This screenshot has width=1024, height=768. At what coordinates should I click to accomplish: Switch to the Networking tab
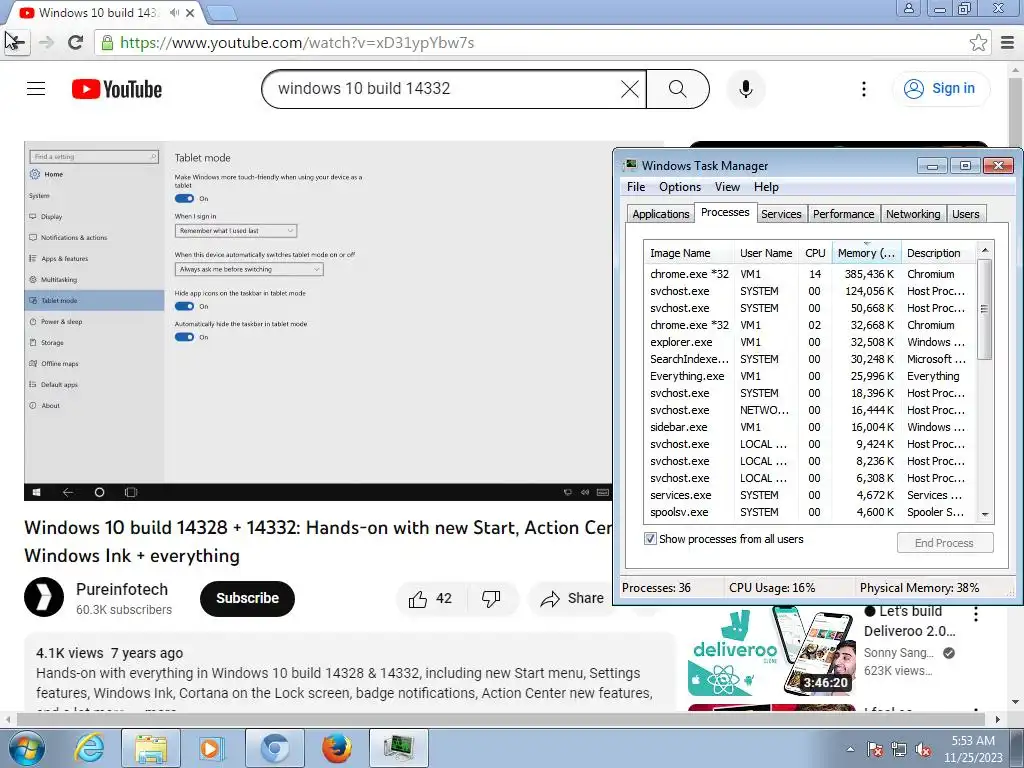tap(913, 214)
